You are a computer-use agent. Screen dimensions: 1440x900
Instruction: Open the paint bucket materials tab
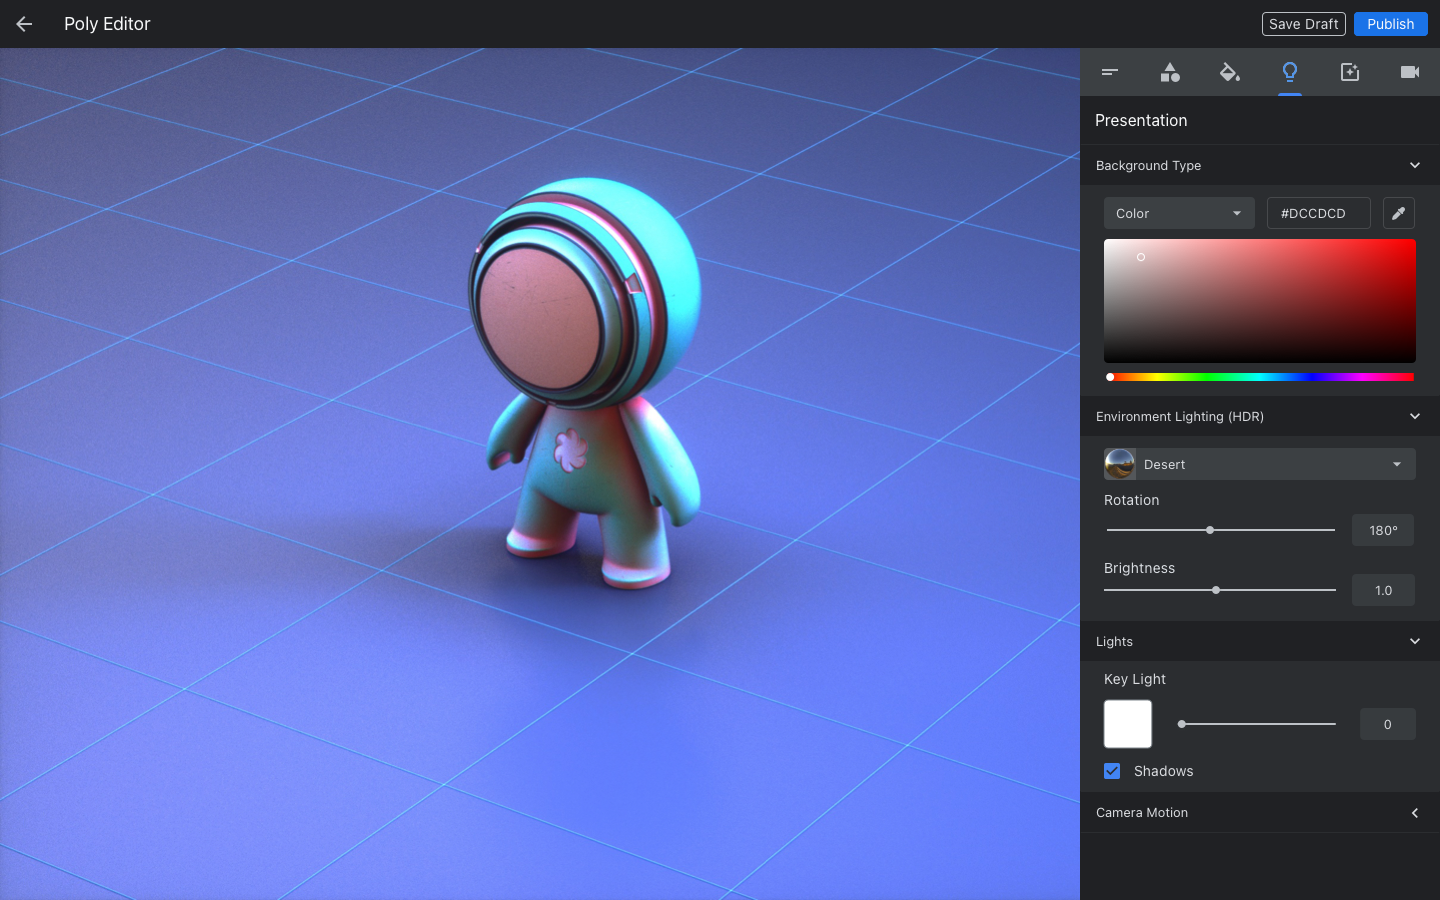[1230, 72]
